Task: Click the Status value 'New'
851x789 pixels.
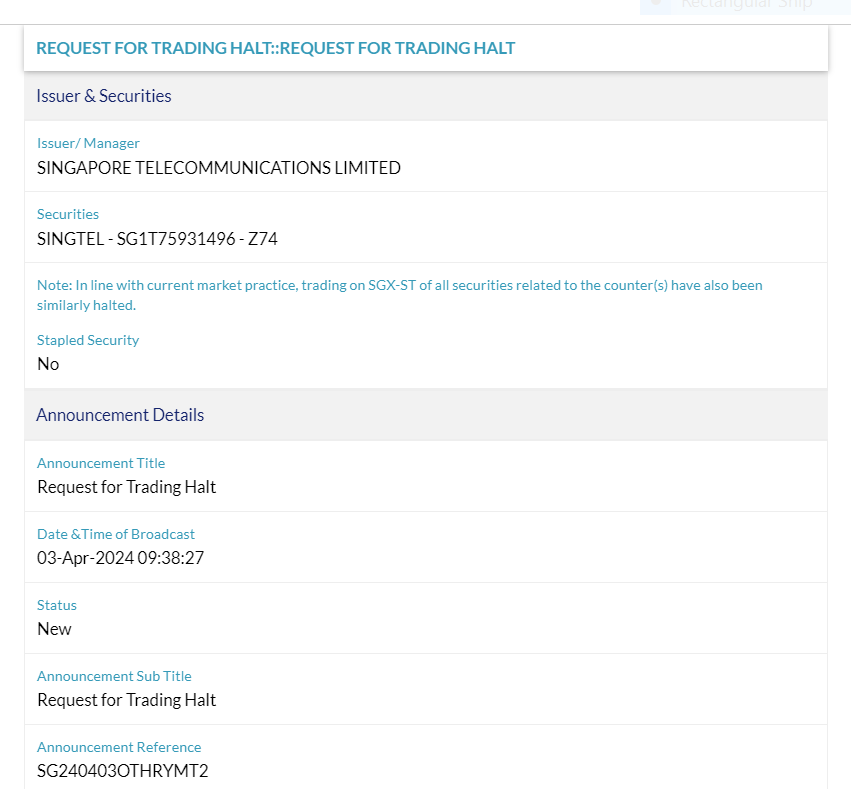Action: coord(54,629)
